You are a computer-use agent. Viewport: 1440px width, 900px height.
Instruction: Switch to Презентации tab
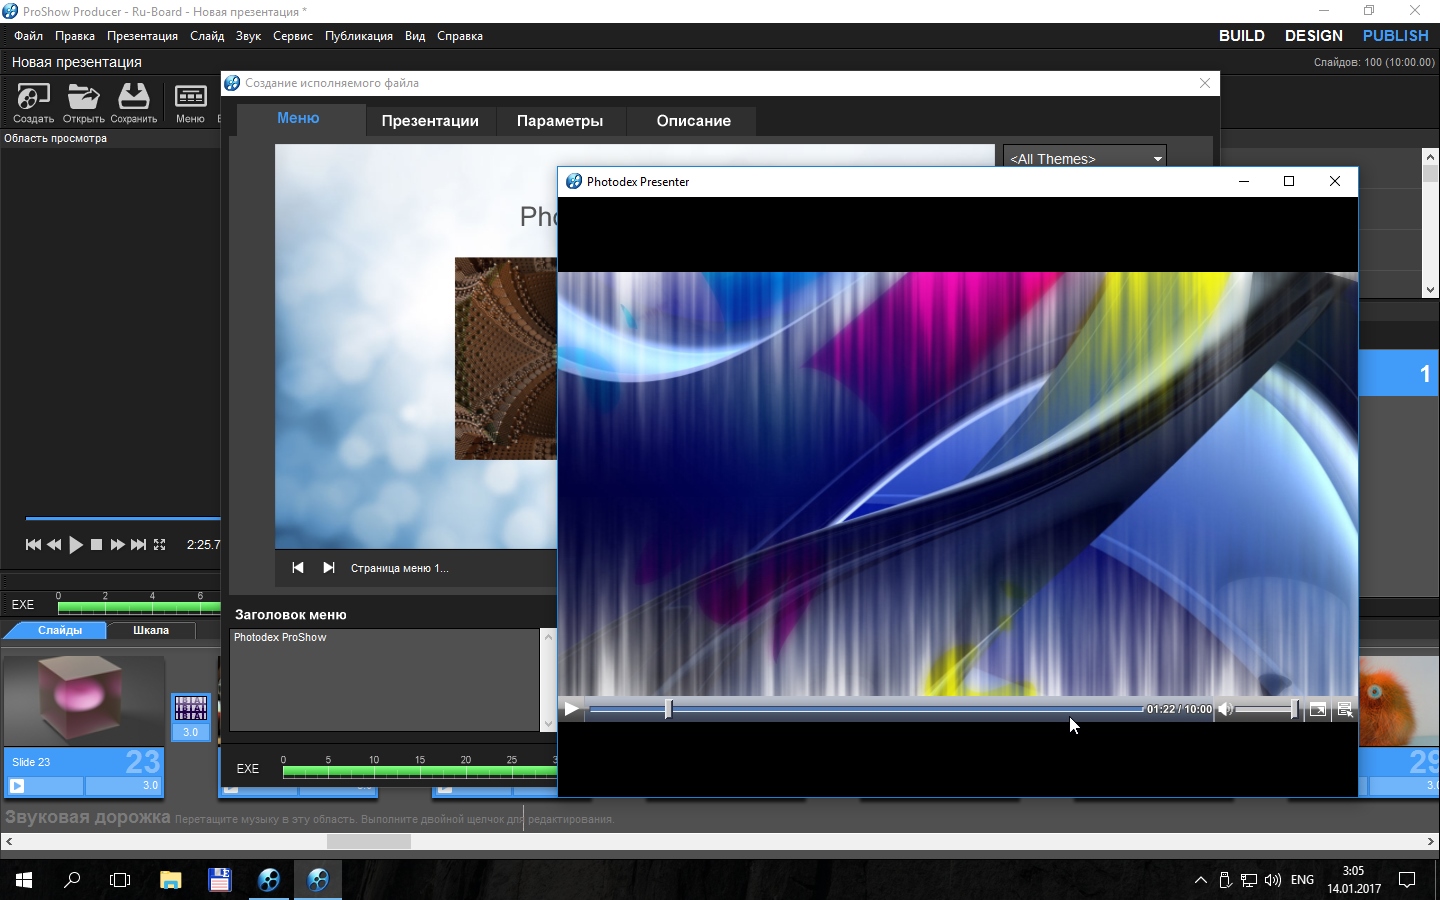(x=430, y=121)
